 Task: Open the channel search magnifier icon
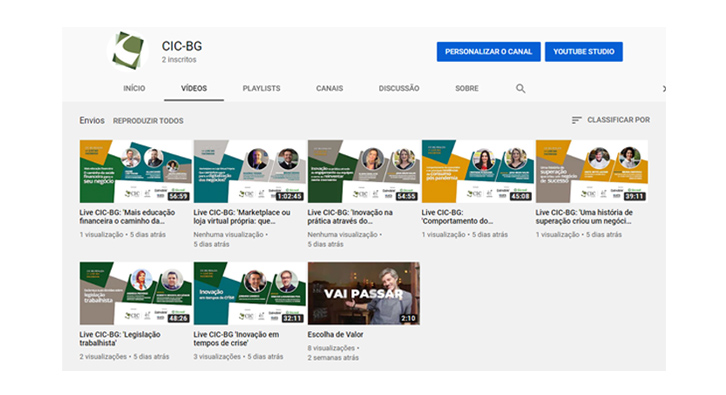(x=520, y=88)
